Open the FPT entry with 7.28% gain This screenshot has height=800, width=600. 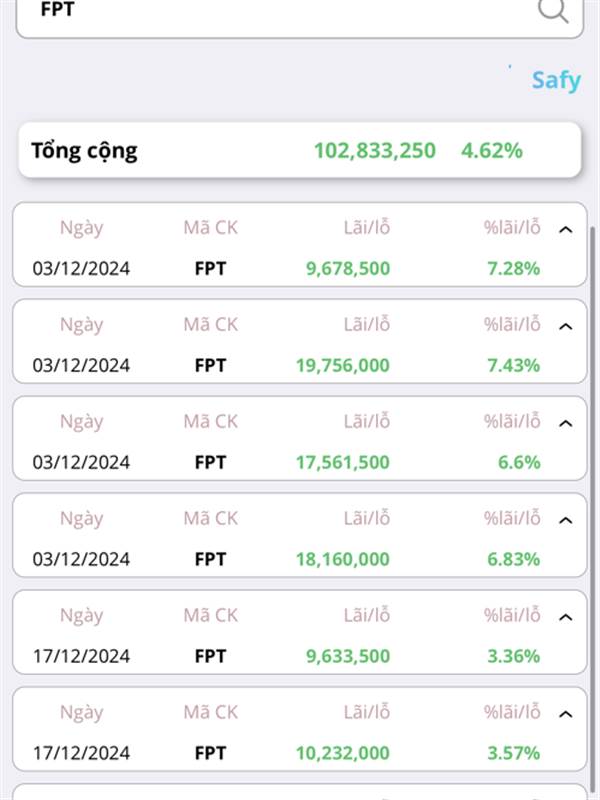pyautogui.click(x=299, y=244)
